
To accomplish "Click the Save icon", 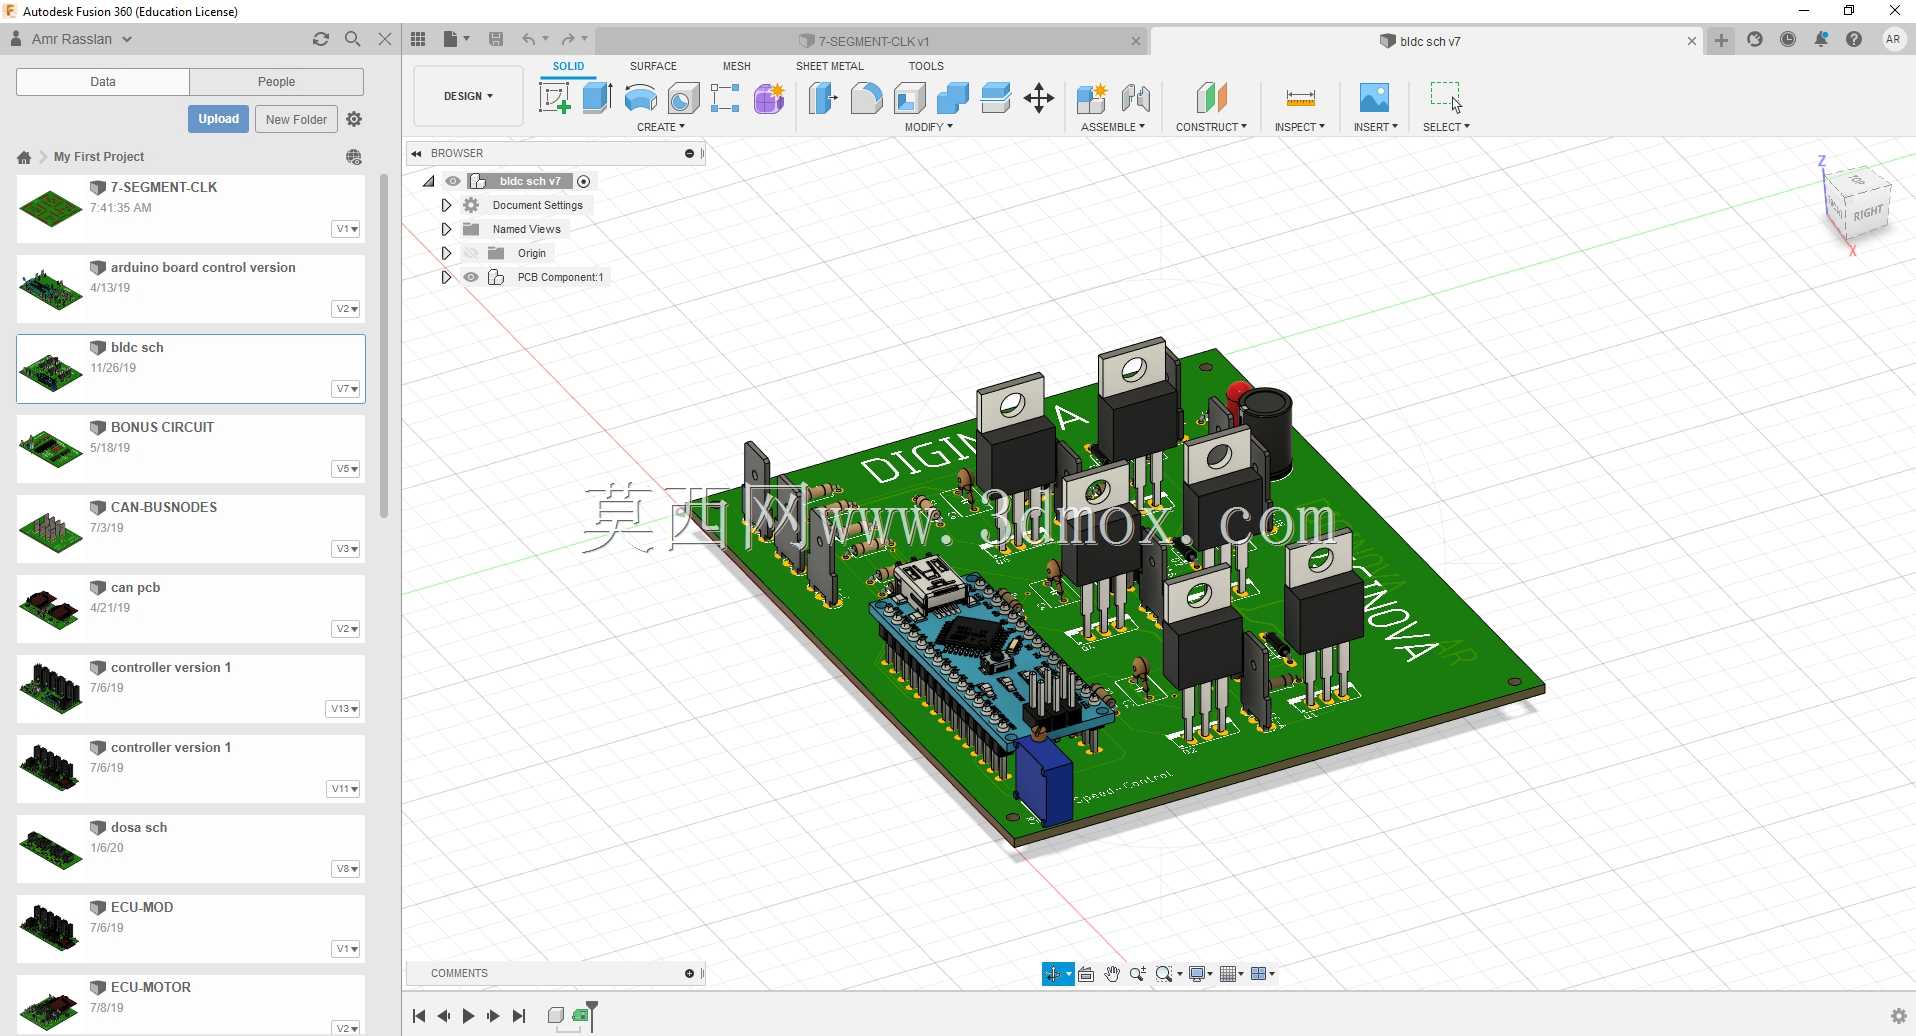I will [496, 39].
